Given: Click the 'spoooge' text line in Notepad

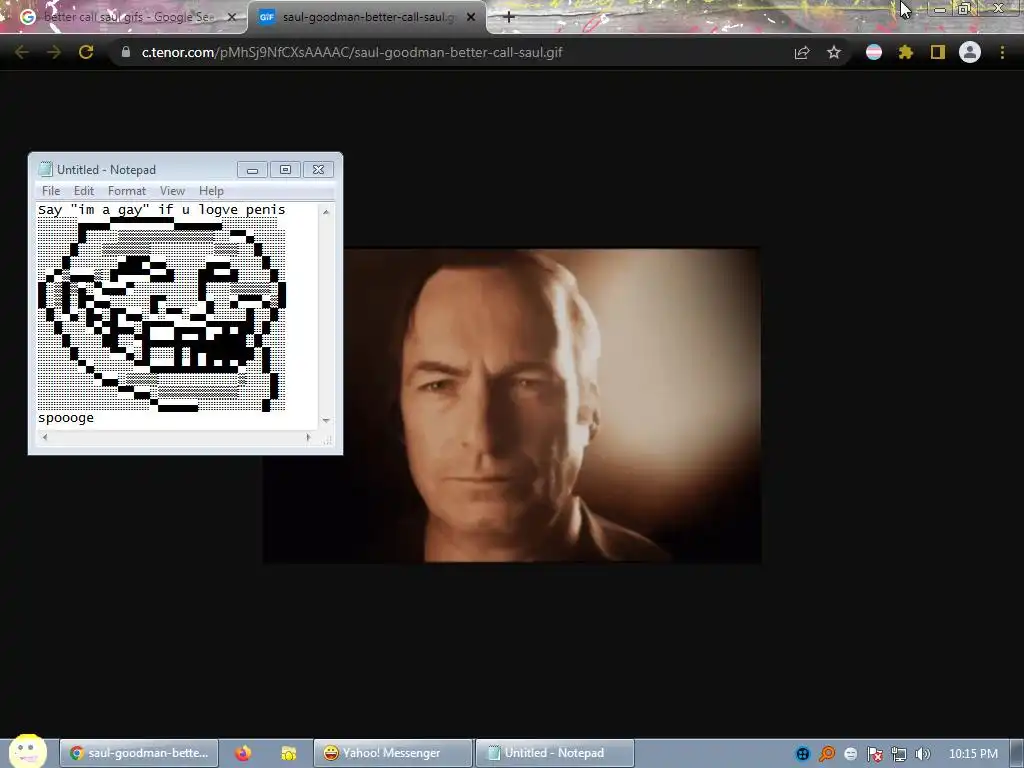Looking at the screenshot, I should (66, 418).
